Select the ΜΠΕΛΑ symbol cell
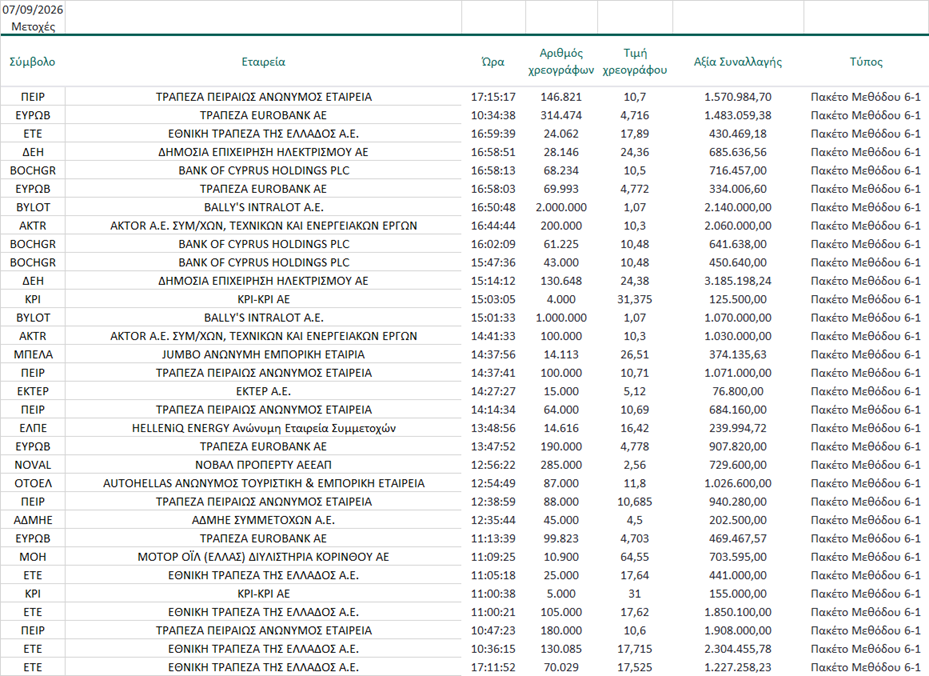Viewport: 929px width, 676px height. coord(33,354)
